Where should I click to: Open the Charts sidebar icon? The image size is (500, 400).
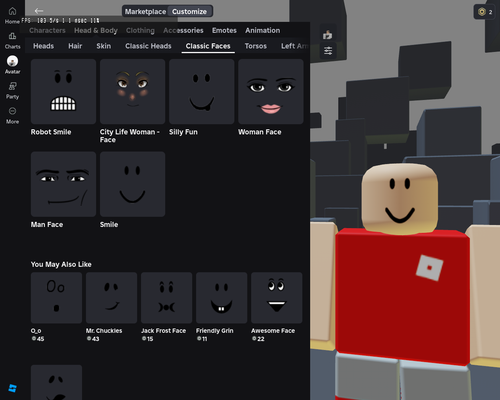12,36
